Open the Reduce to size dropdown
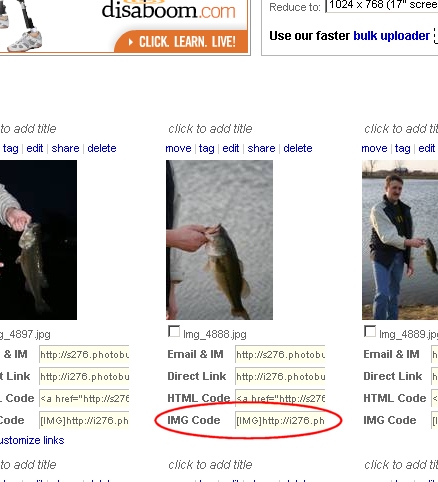This screenshot has height=482, width=438. coord(382,6)
